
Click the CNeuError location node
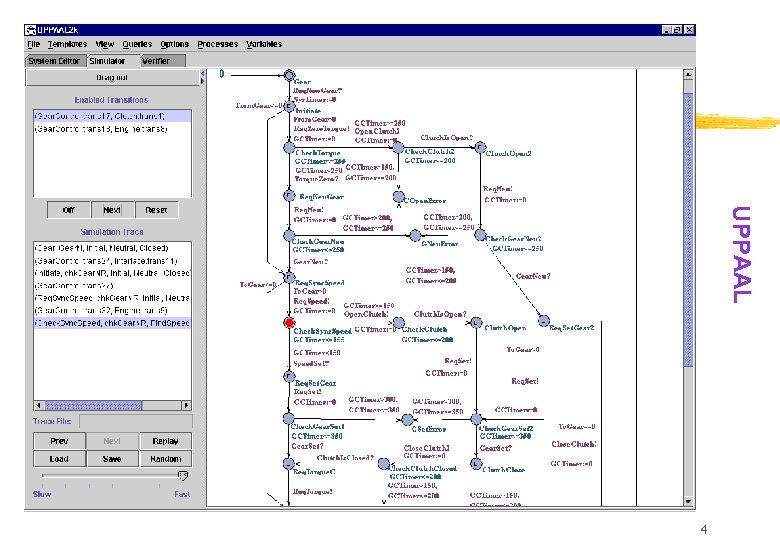tap(415, 236)
